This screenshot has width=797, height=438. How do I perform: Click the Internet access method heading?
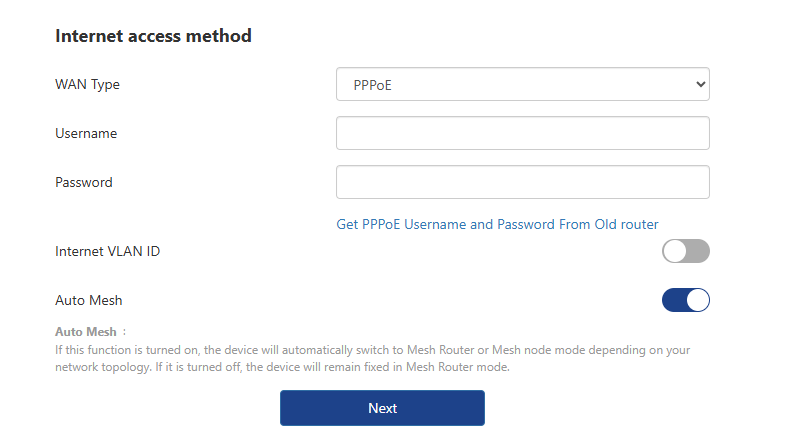point(153,36)
